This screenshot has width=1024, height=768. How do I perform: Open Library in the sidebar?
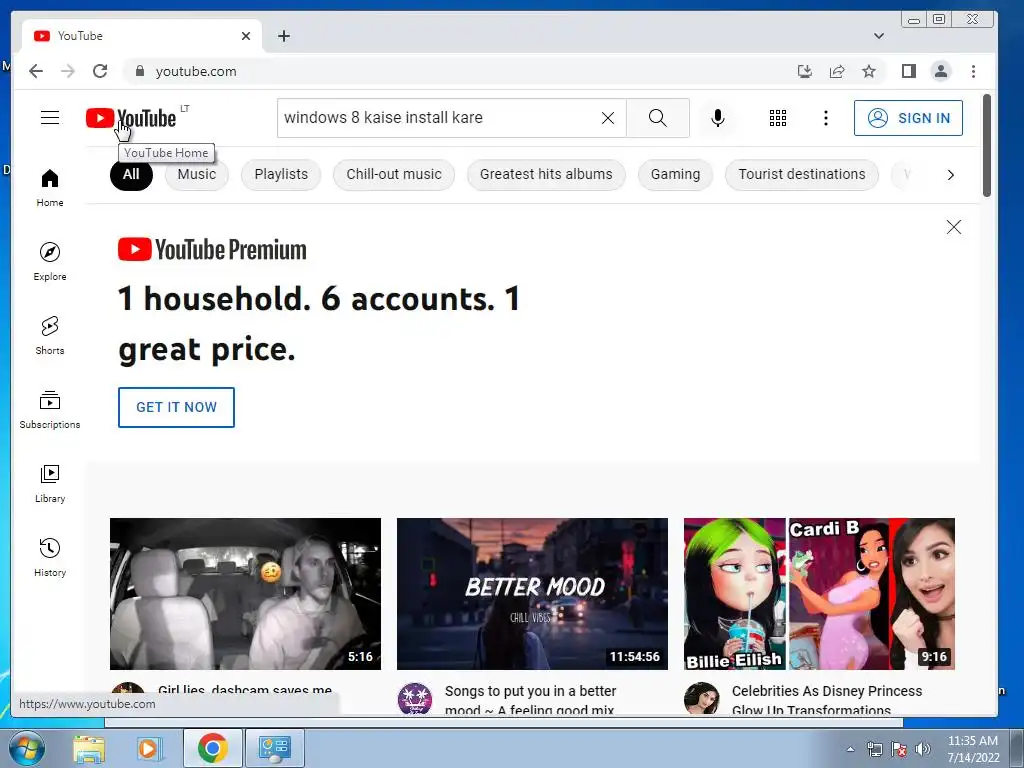50,483
